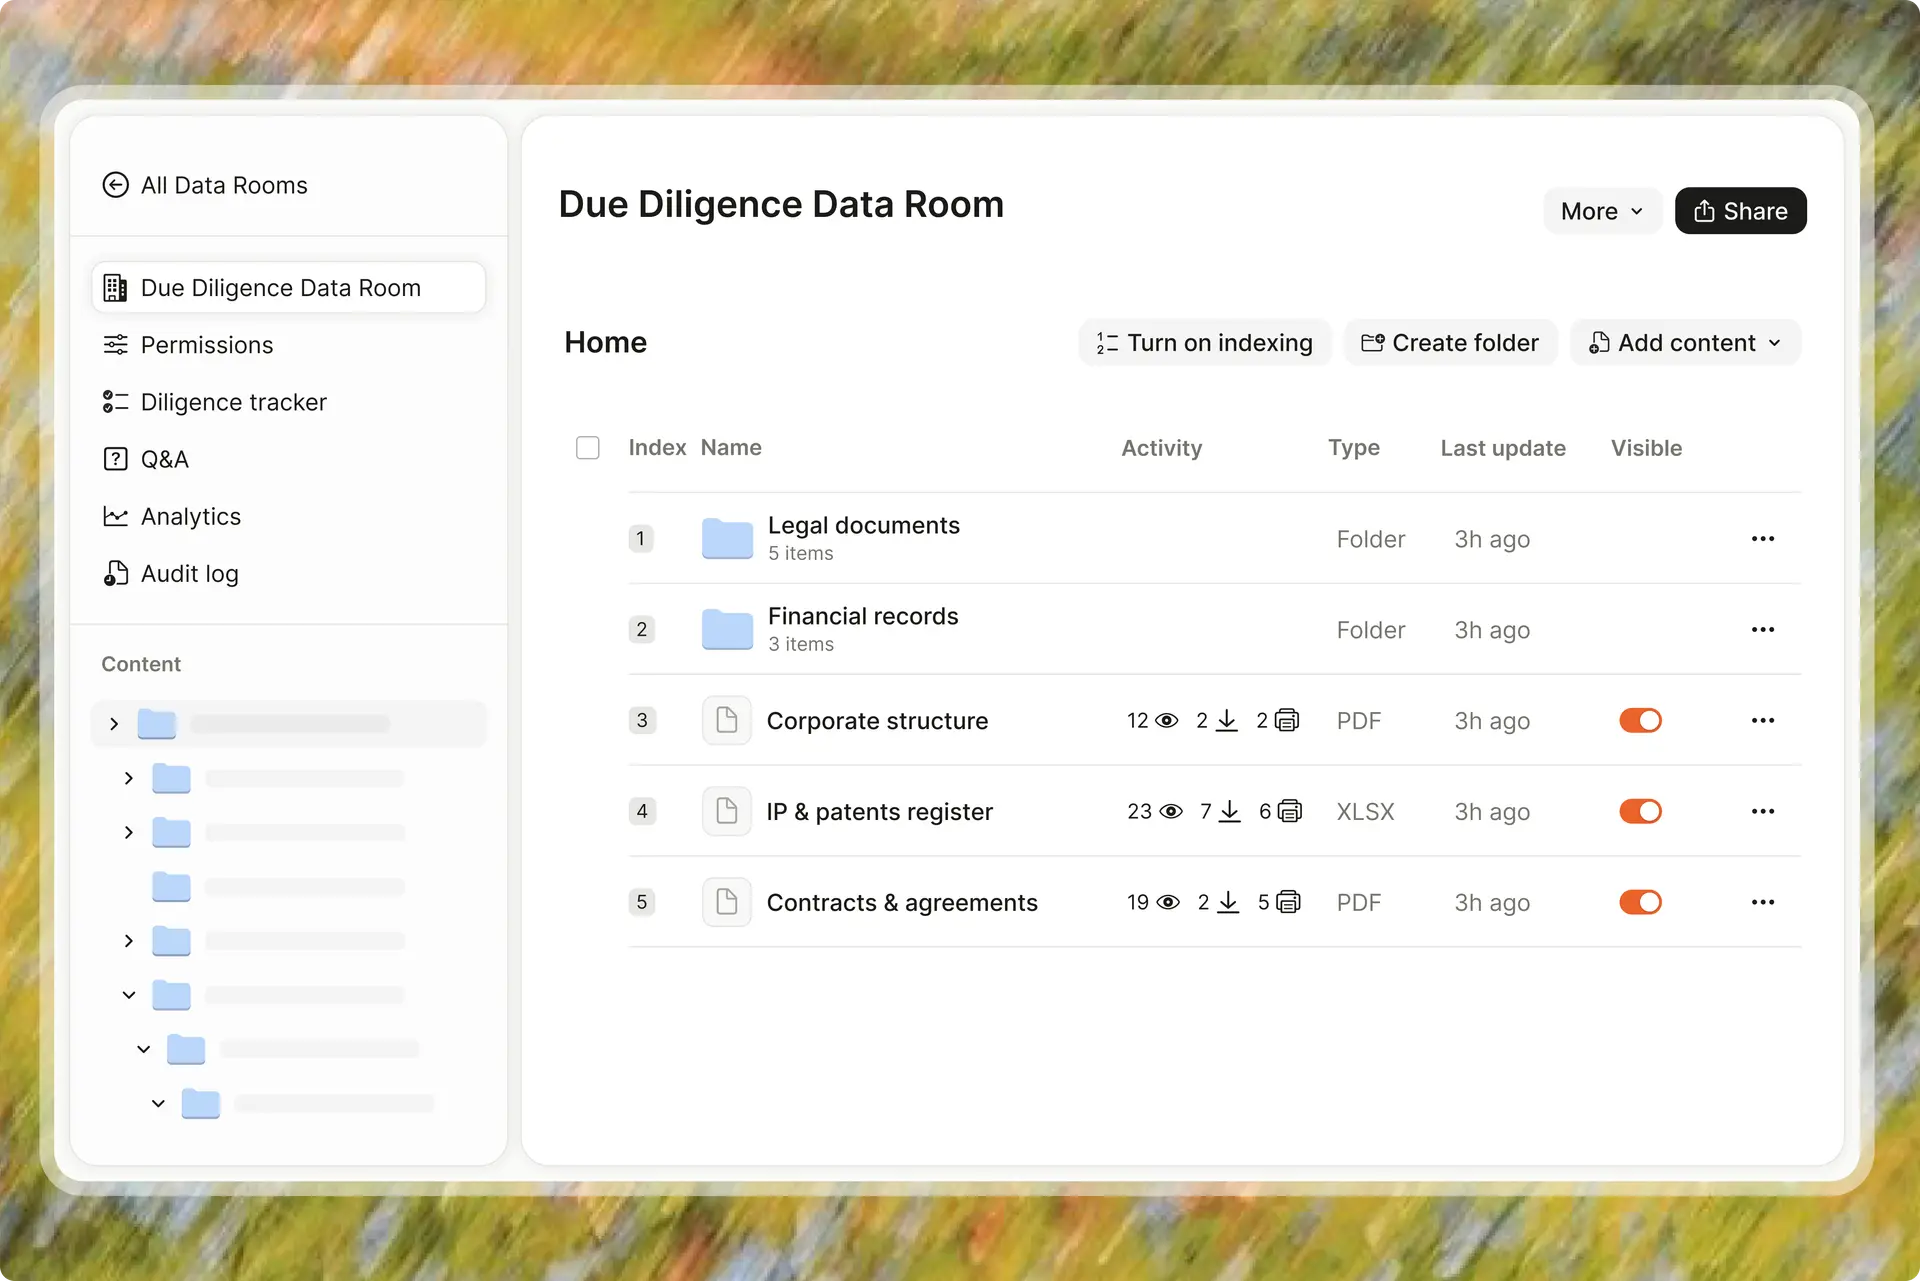Open more options for Financial records
The height and width of the screenshot is (1281, 1920).
(1763, 630)
